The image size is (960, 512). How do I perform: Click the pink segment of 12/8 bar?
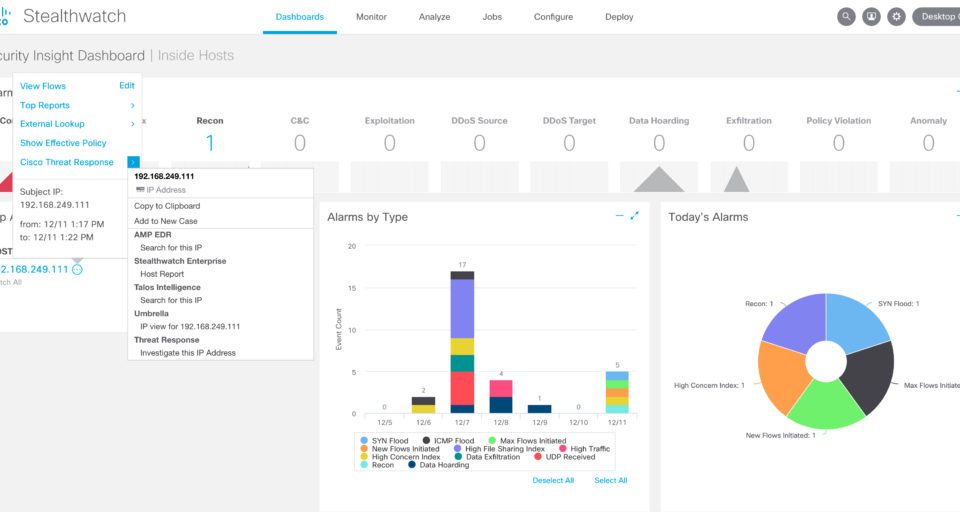tap(501, 388)
